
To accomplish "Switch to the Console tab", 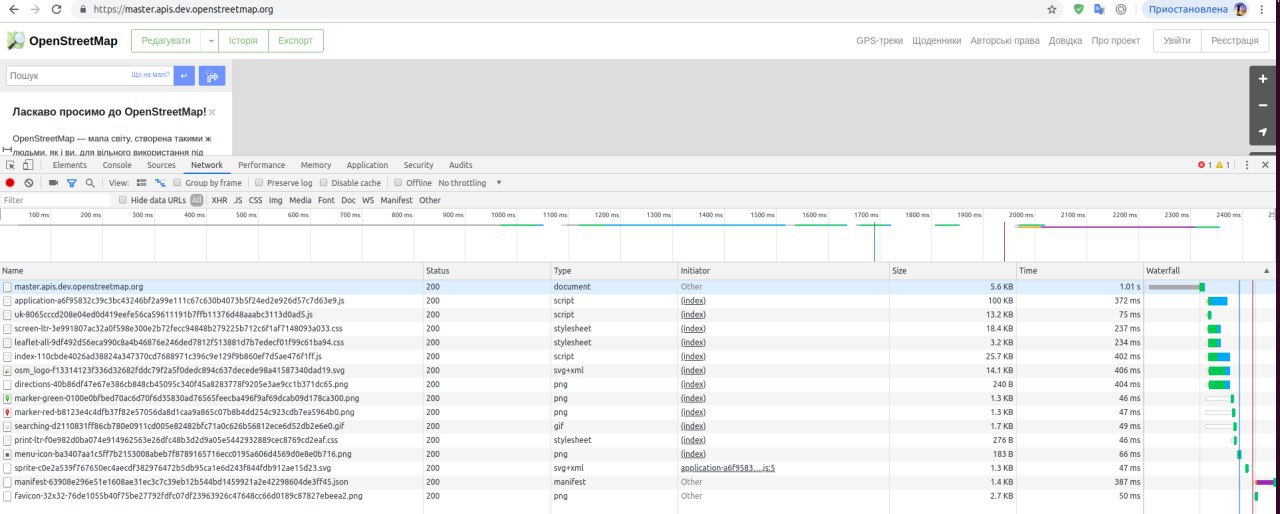I will click(x=117, y=165).
